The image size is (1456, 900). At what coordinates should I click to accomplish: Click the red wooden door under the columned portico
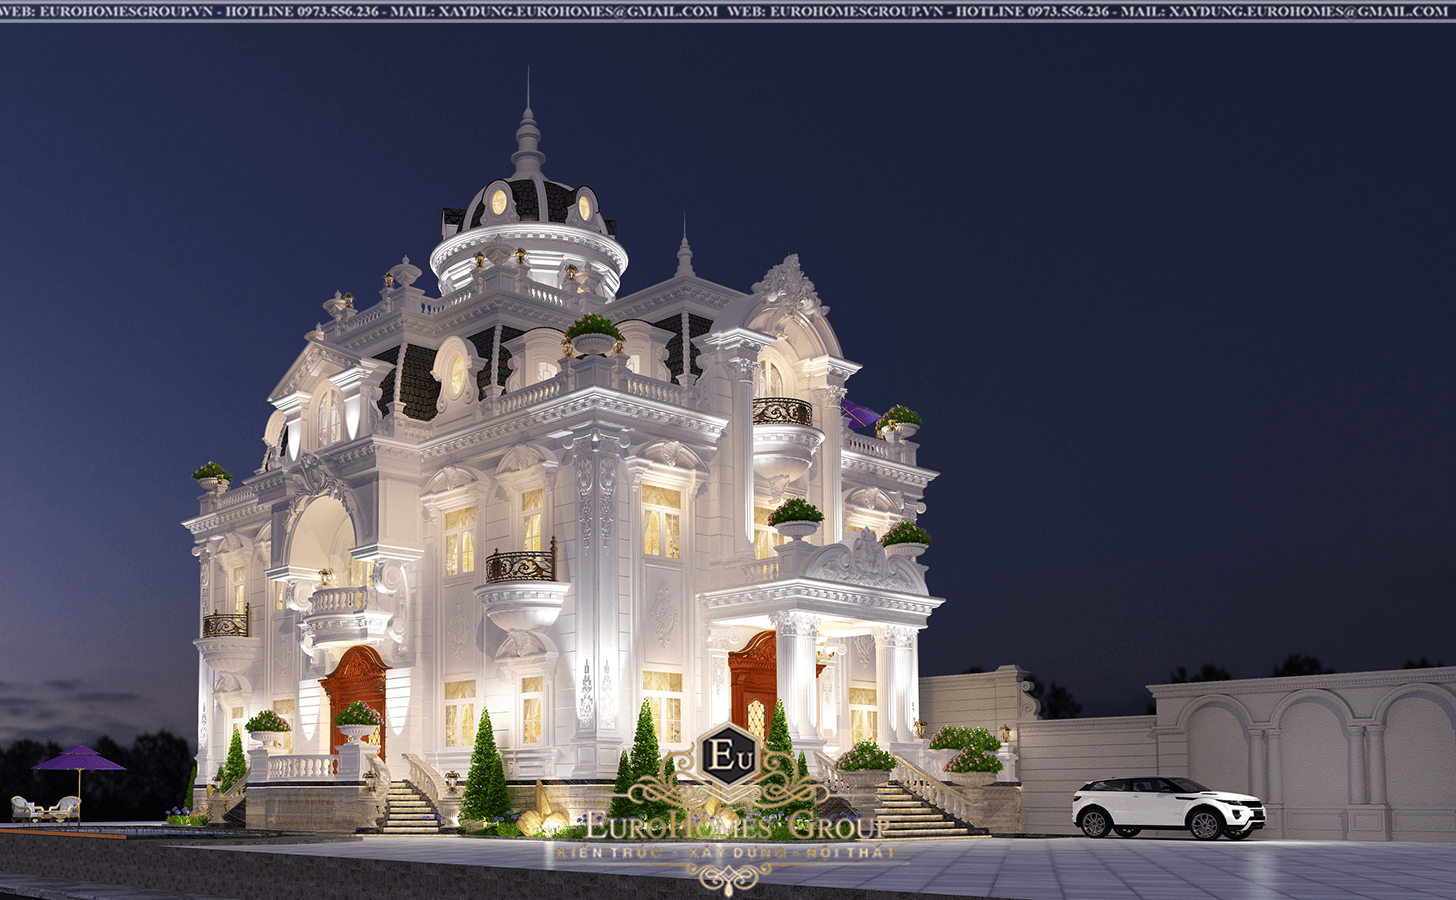[753, 687]
